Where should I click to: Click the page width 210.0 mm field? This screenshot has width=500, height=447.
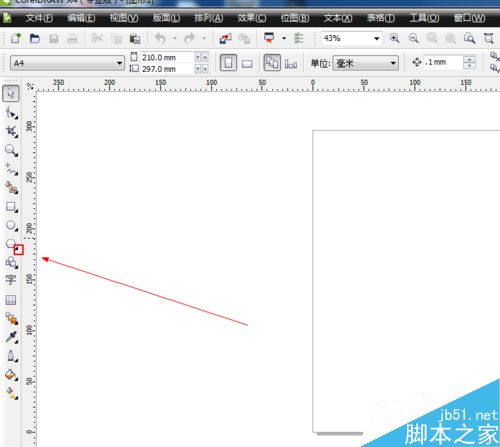click(x=167, y=57)
